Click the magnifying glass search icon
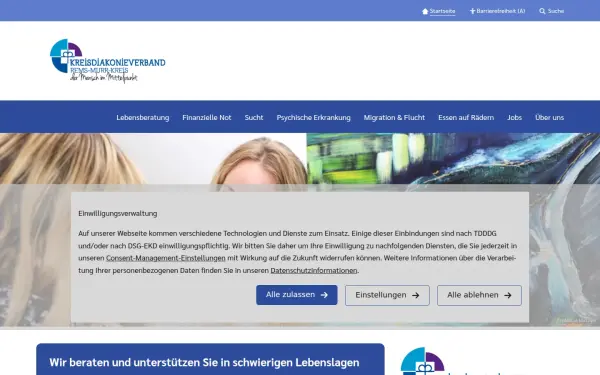Image resolution: width=600 pixels, height=375 pixels. click(x=542, y=11)
